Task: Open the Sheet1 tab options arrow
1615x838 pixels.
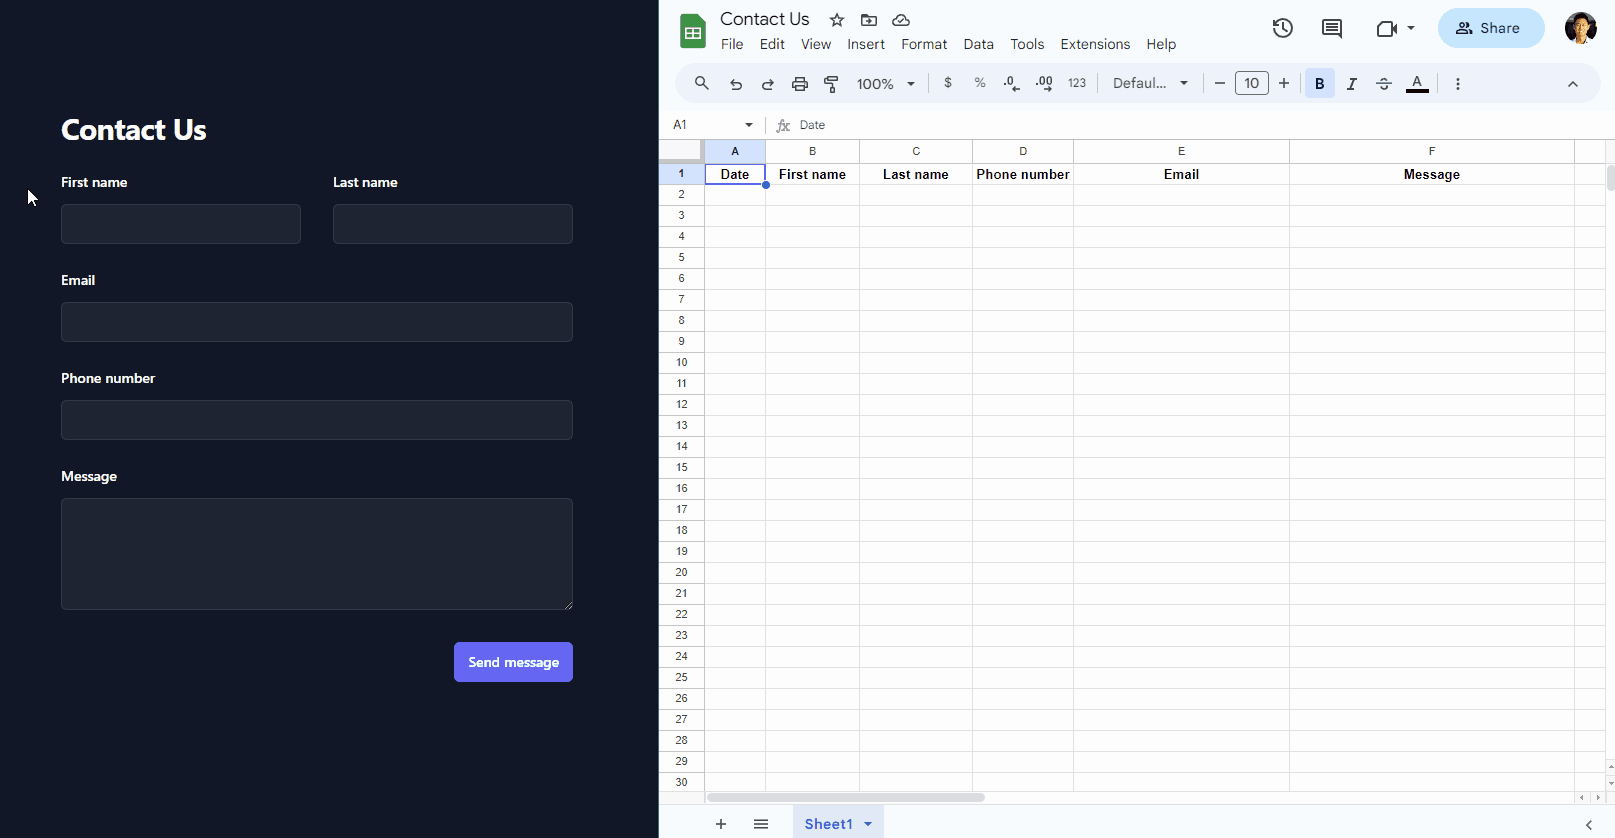Action: coord(868,824)
